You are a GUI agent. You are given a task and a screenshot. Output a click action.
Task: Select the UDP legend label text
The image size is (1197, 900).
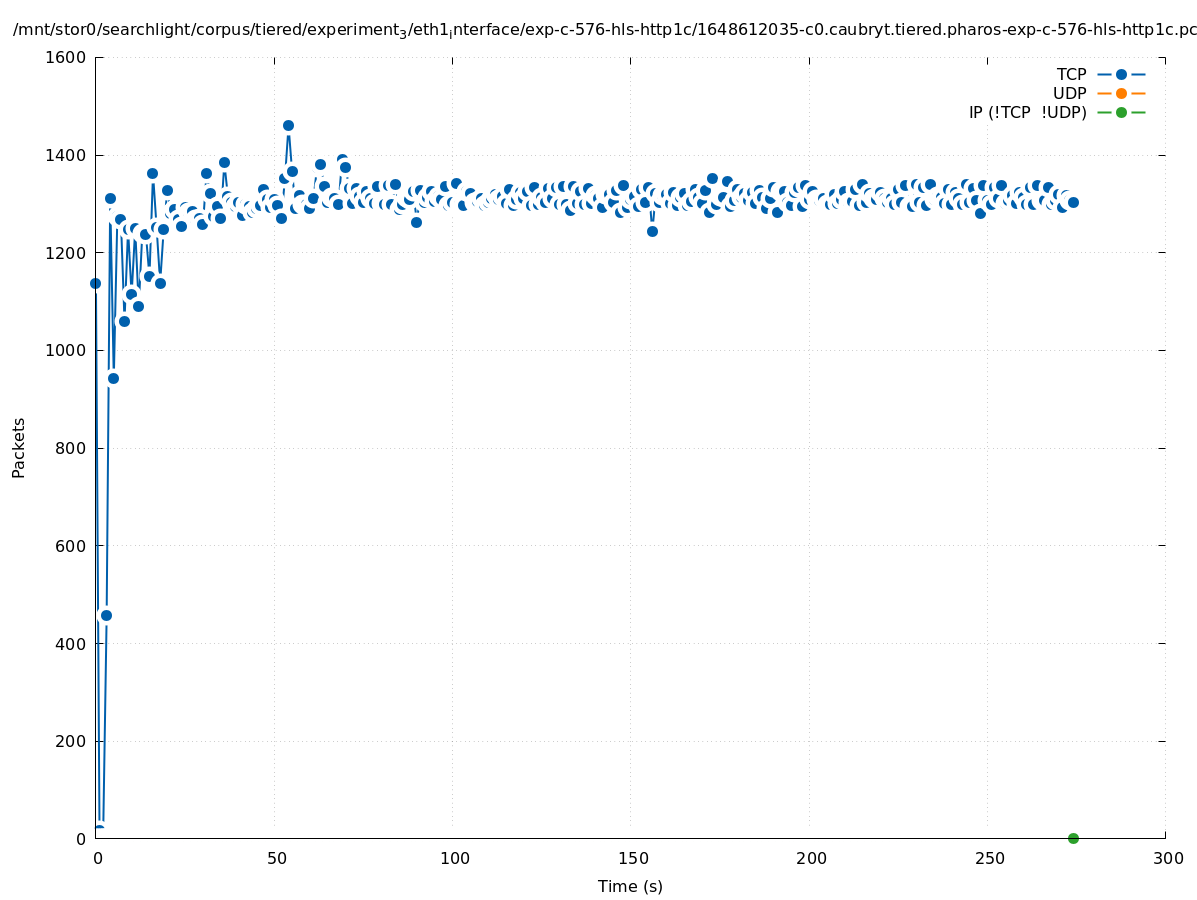[x=1069, y=93]
